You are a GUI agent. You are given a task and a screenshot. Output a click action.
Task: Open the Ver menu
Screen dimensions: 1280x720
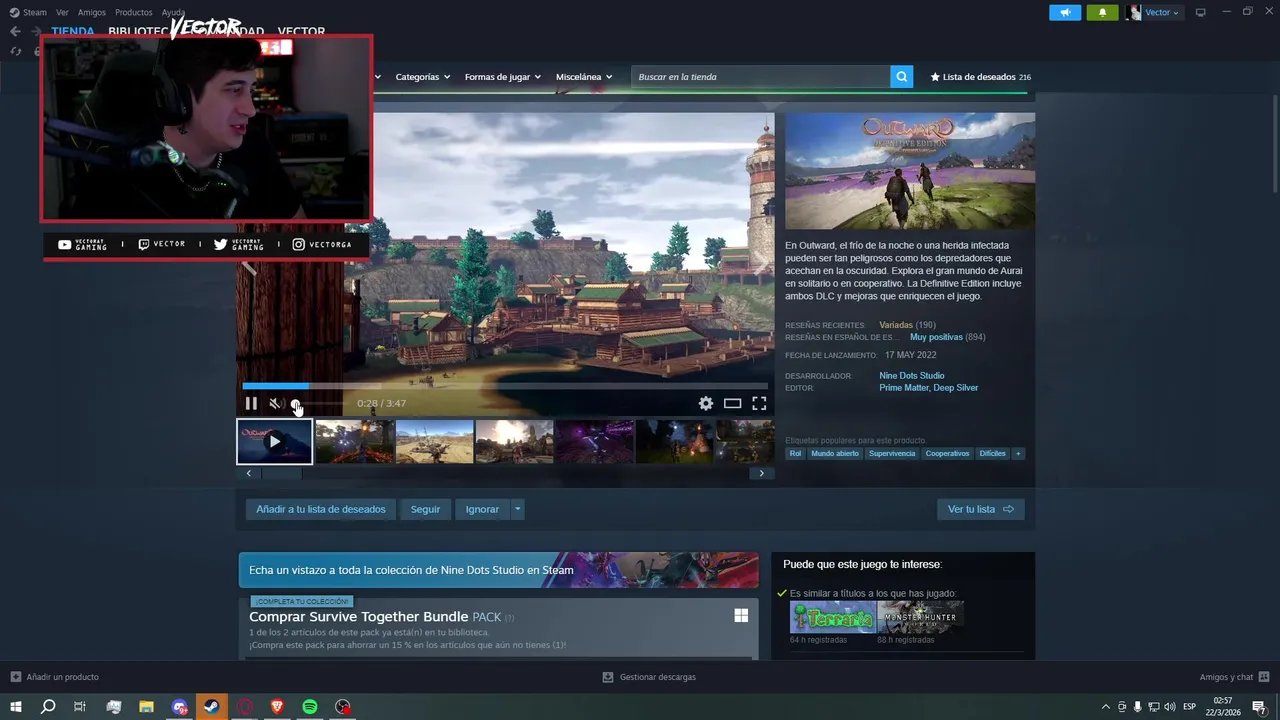tap(62, 12)
